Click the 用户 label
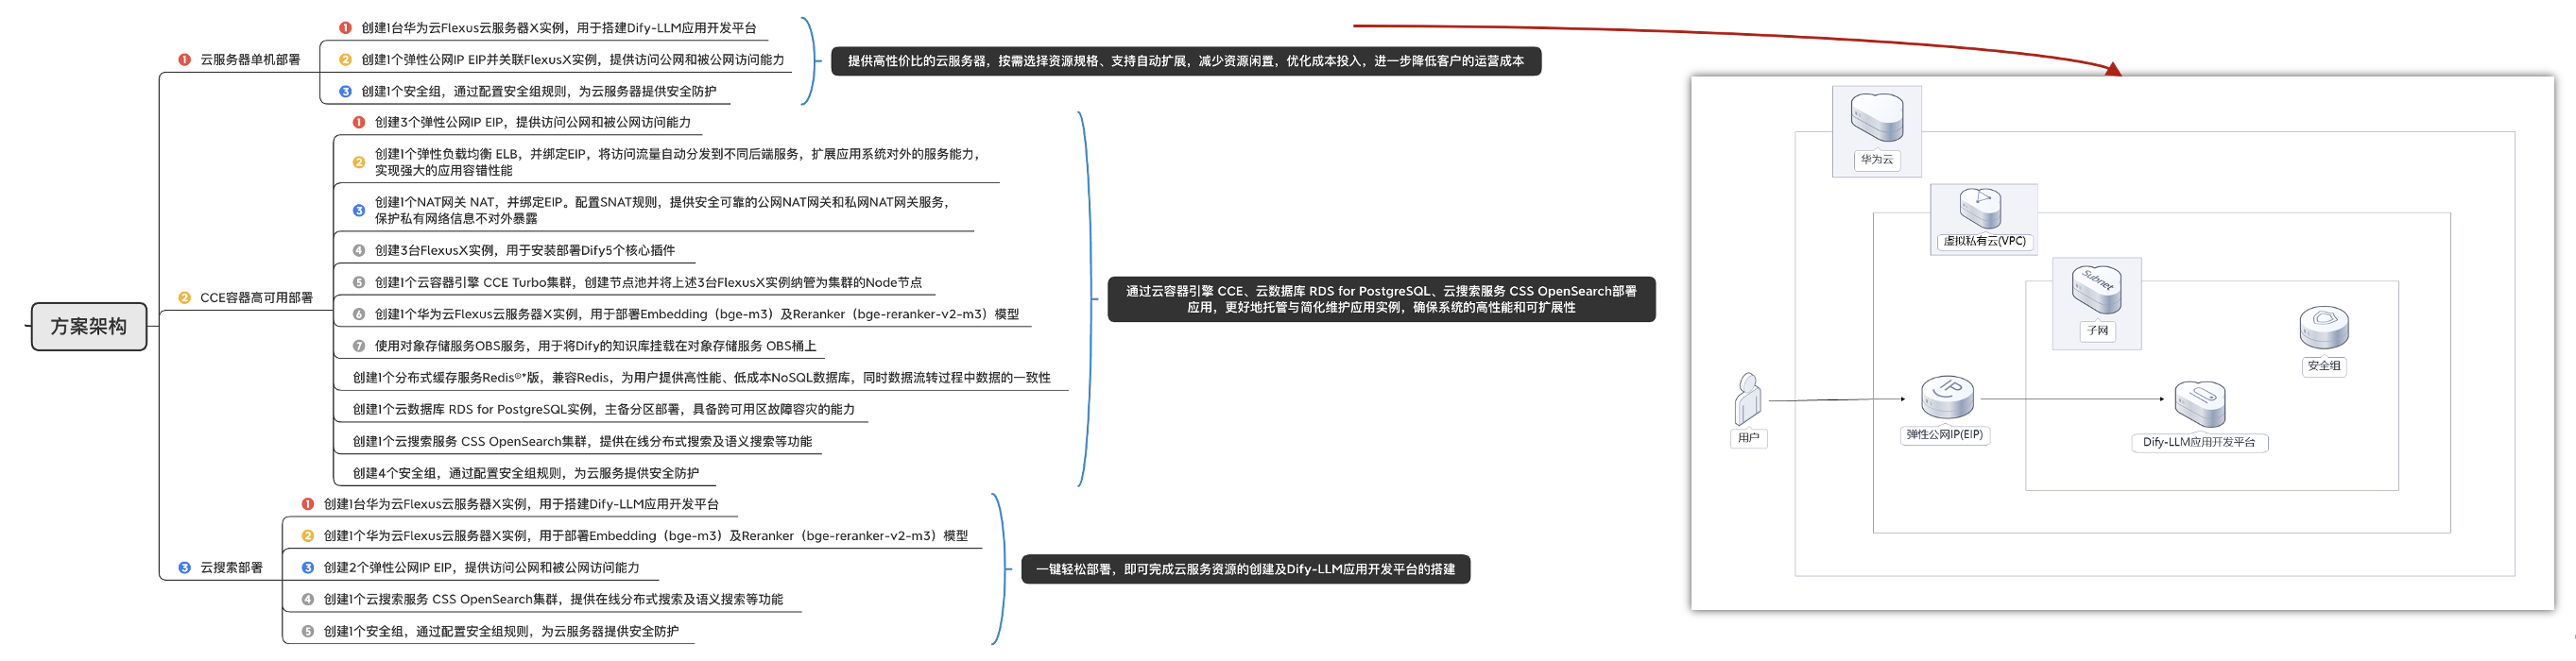This screenshot has height=661, width=2576. click(1748, 438)
